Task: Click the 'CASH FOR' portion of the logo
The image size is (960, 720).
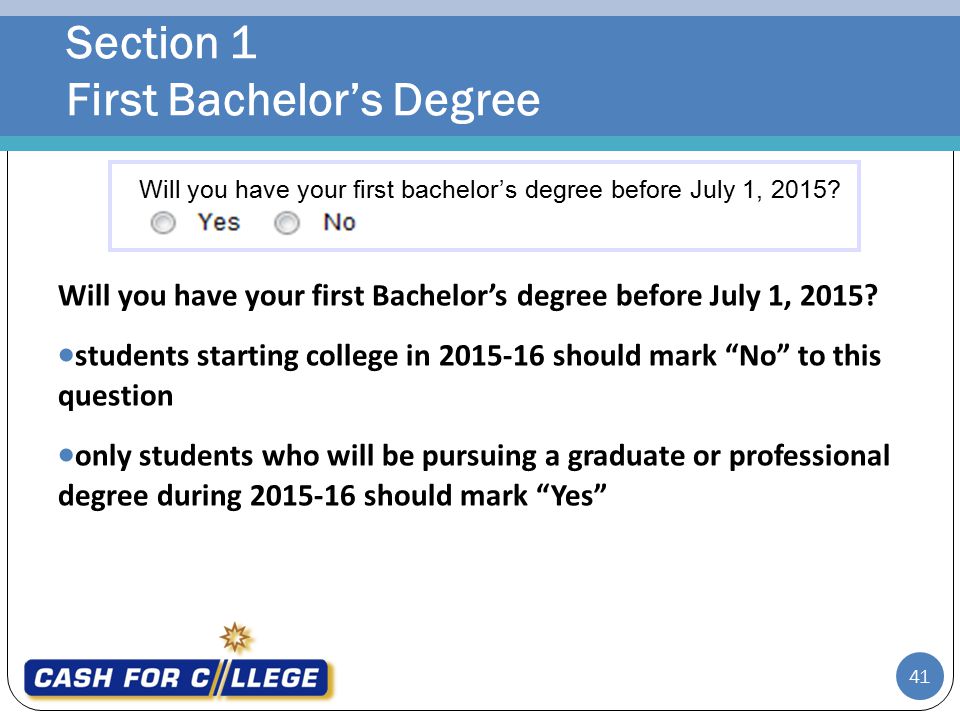Action: (x=107, y=678)
